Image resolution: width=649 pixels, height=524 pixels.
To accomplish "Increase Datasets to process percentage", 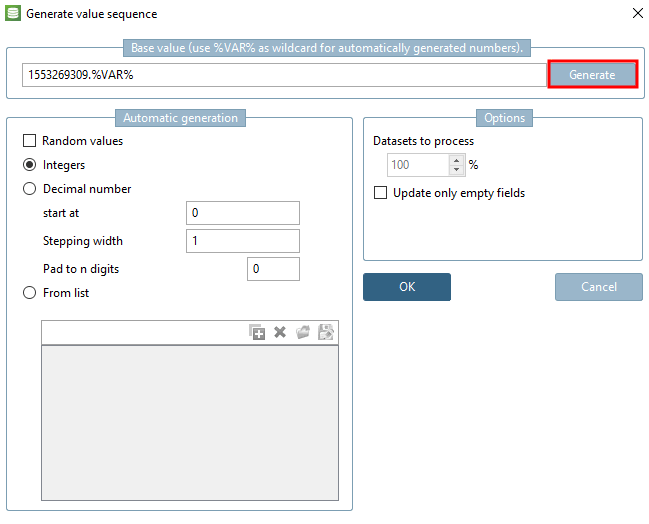I will 457,160.
